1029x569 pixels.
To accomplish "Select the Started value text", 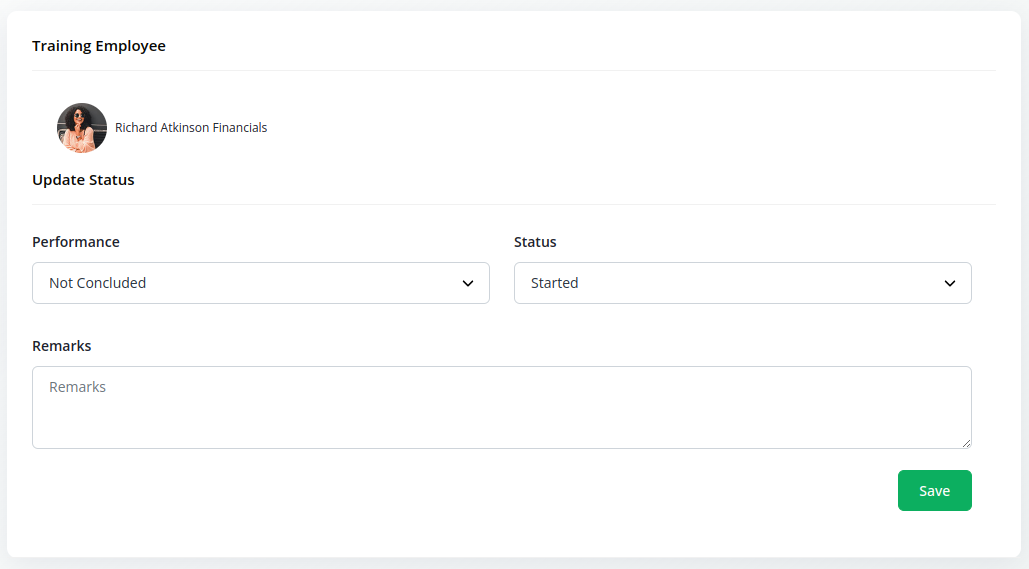I will click(x=555, y=283).
